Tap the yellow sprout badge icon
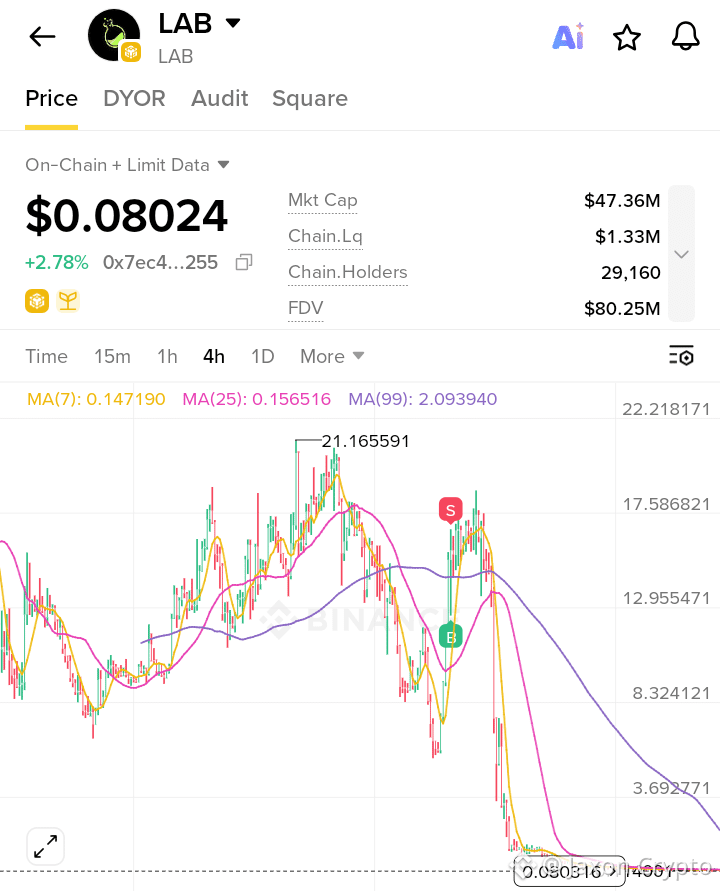This screenshot has height=891, width=720. click(68, 301)
